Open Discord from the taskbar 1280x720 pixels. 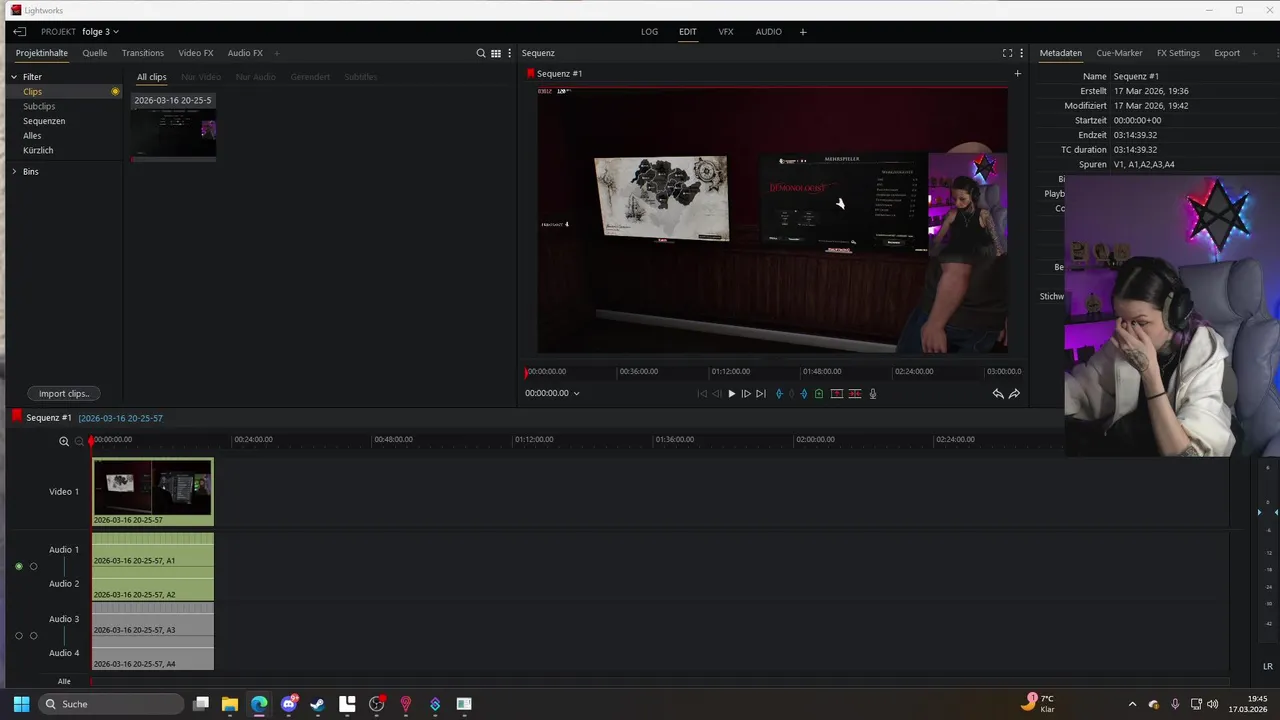point(289,704)
